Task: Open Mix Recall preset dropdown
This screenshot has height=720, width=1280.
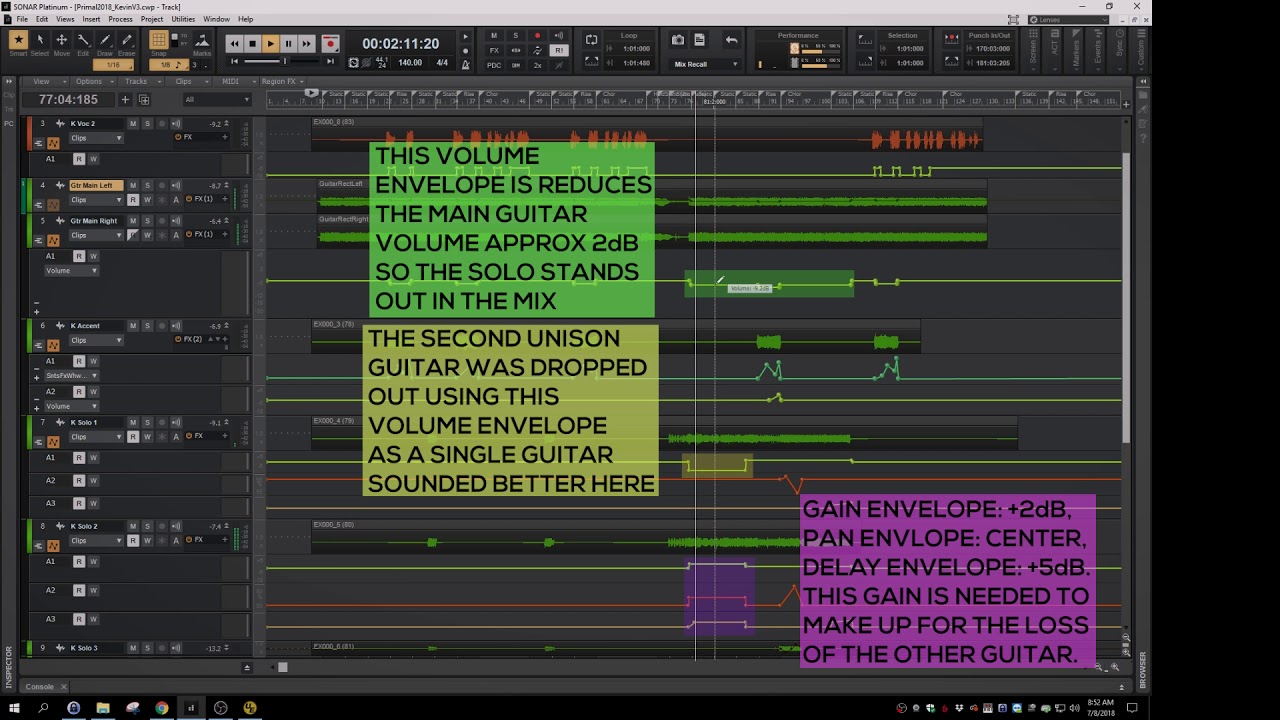Action: point(705,64)
